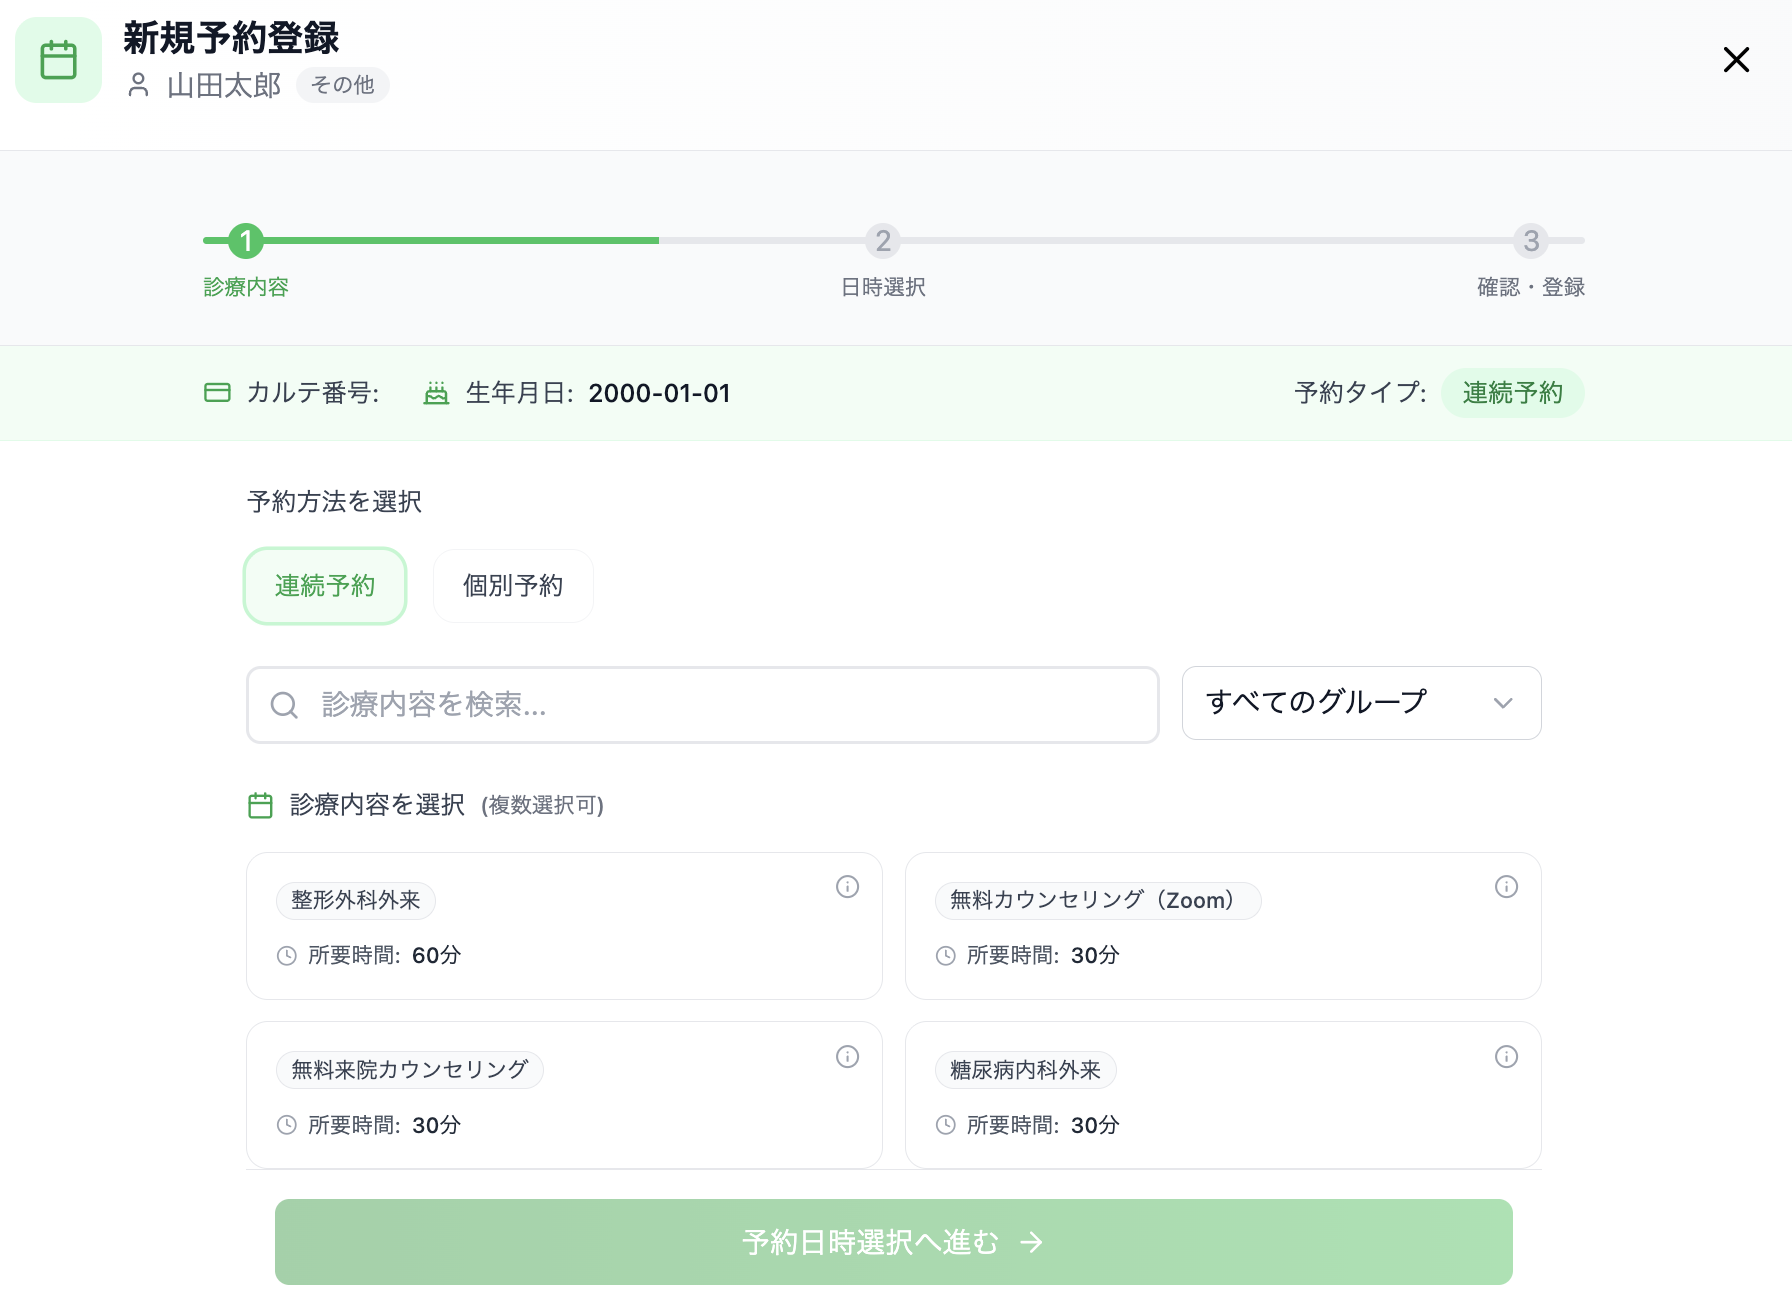Click inside the 診療内容を検索 search field
The height and width of the screenshot is (1302, 1792).
[700, 705]
